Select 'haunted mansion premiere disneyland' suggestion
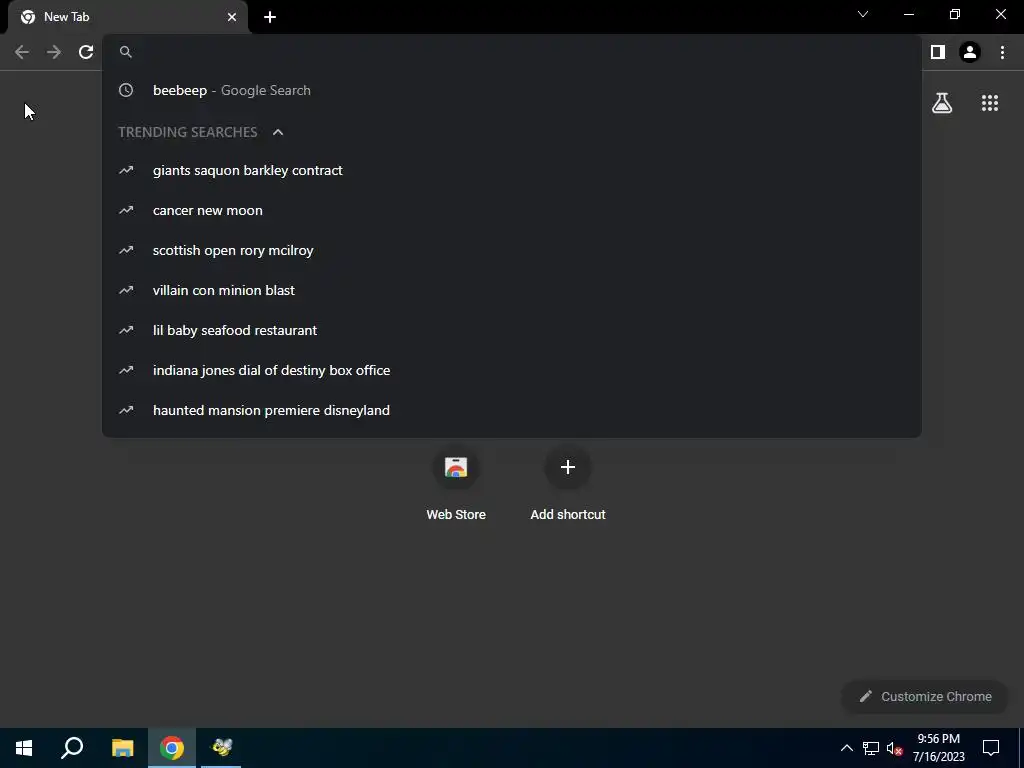 click(512, 410)
